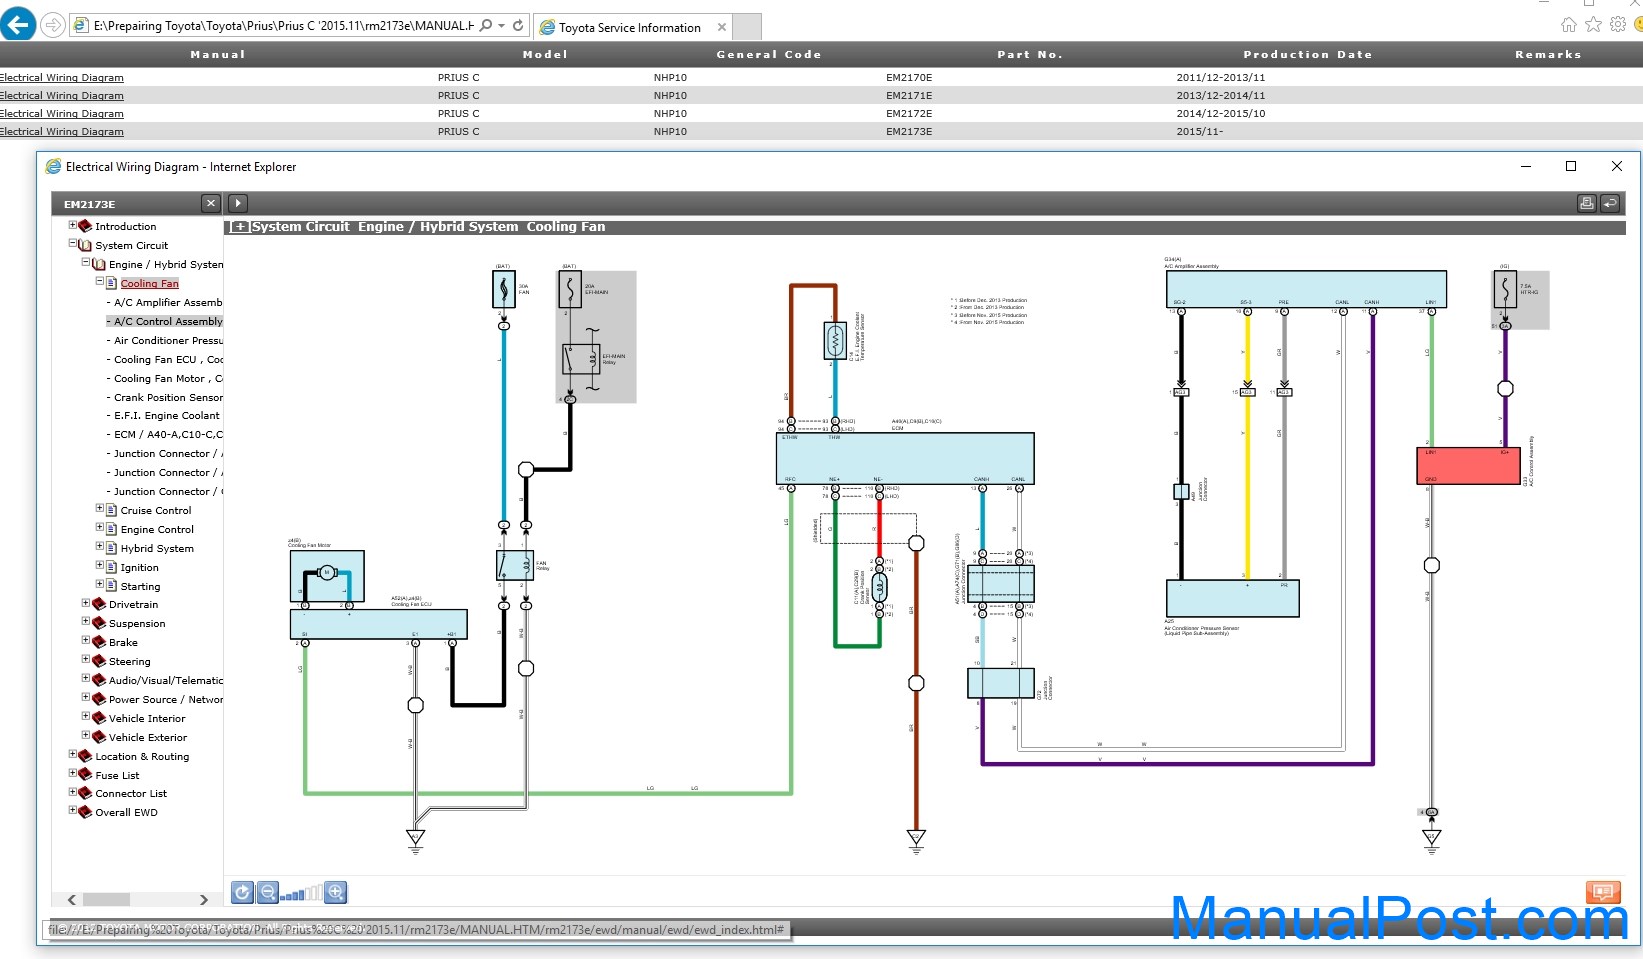
Task: Collapse the Cooling Fan node
Action: (x=100, y=281)
